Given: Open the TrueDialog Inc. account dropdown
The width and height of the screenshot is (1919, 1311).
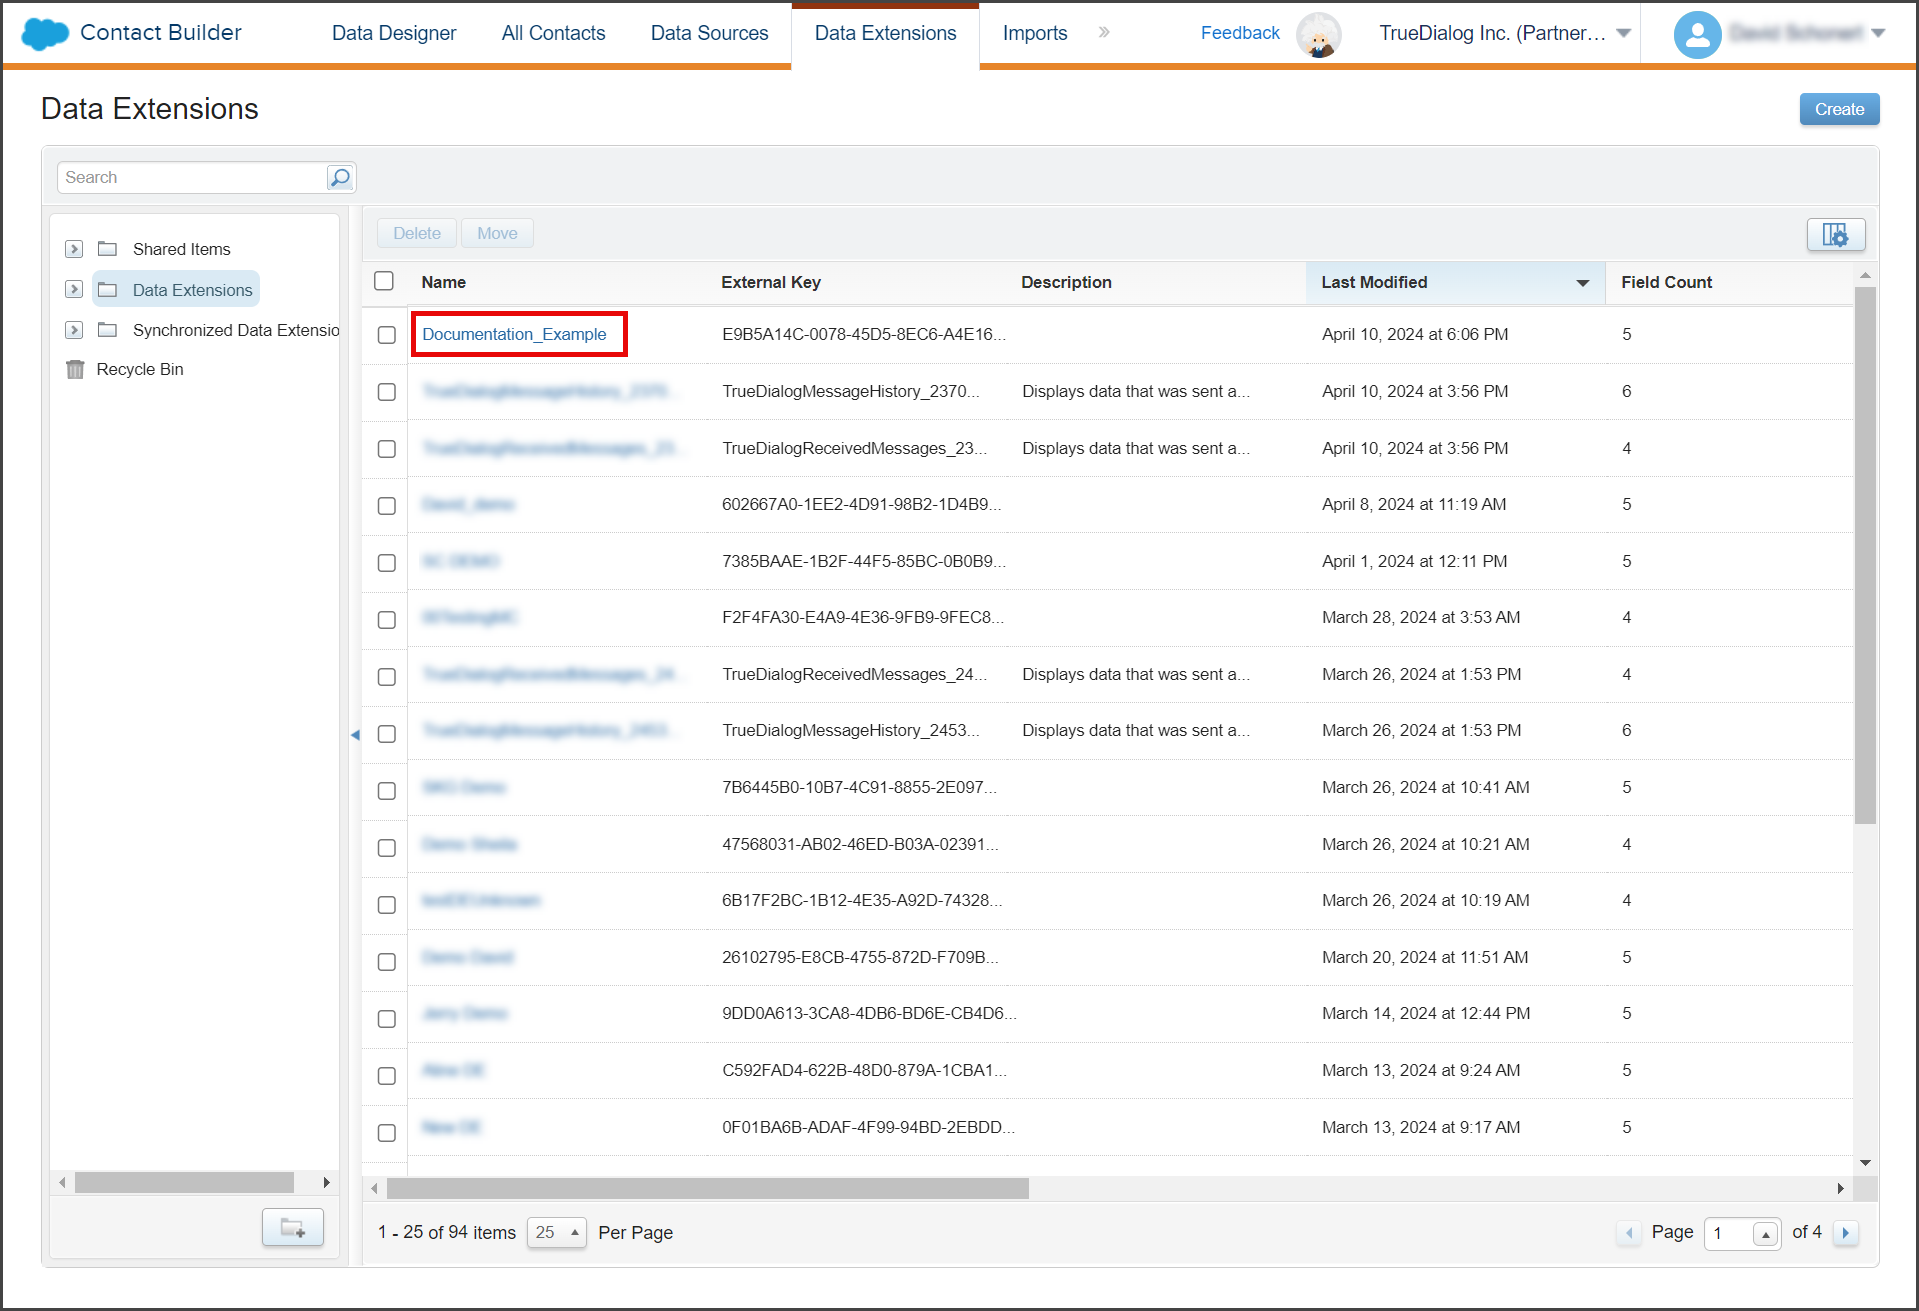Looking at the screenshot, I should pos(1505,33).
